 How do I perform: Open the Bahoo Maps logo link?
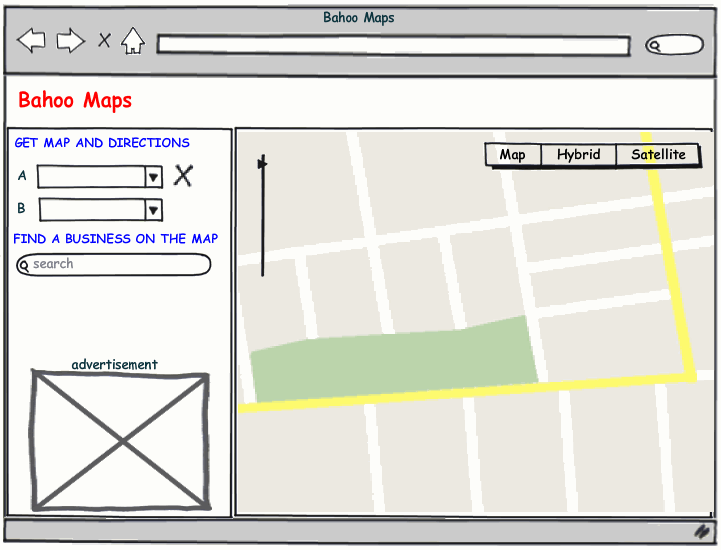75,100
